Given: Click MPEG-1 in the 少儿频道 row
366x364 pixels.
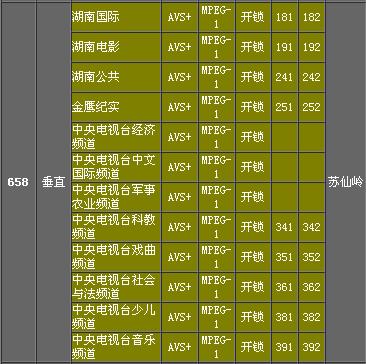Looking at the screenshot, I should click(216, 317).
